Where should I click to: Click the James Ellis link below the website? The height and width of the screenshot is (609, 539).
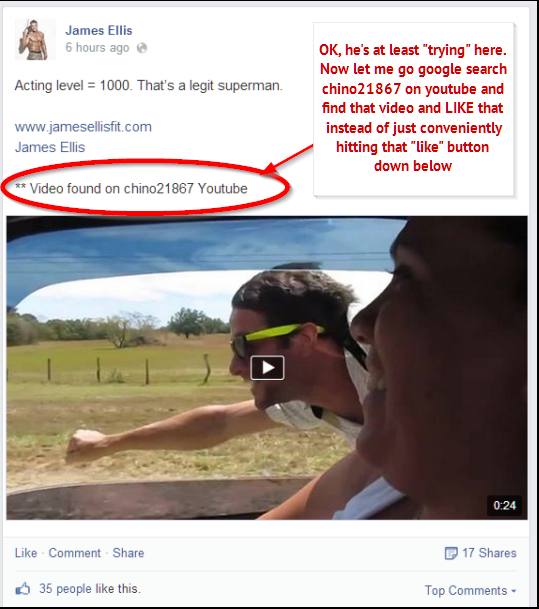50,147
